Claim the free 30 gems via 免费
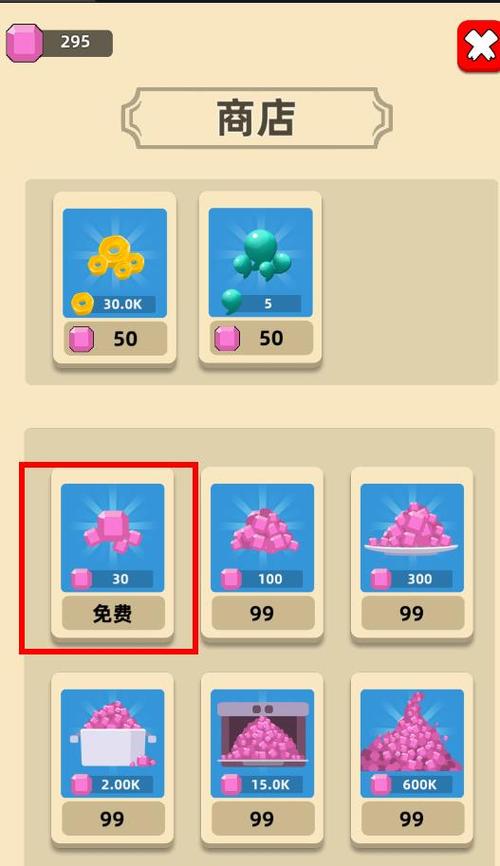 point(113,613)
